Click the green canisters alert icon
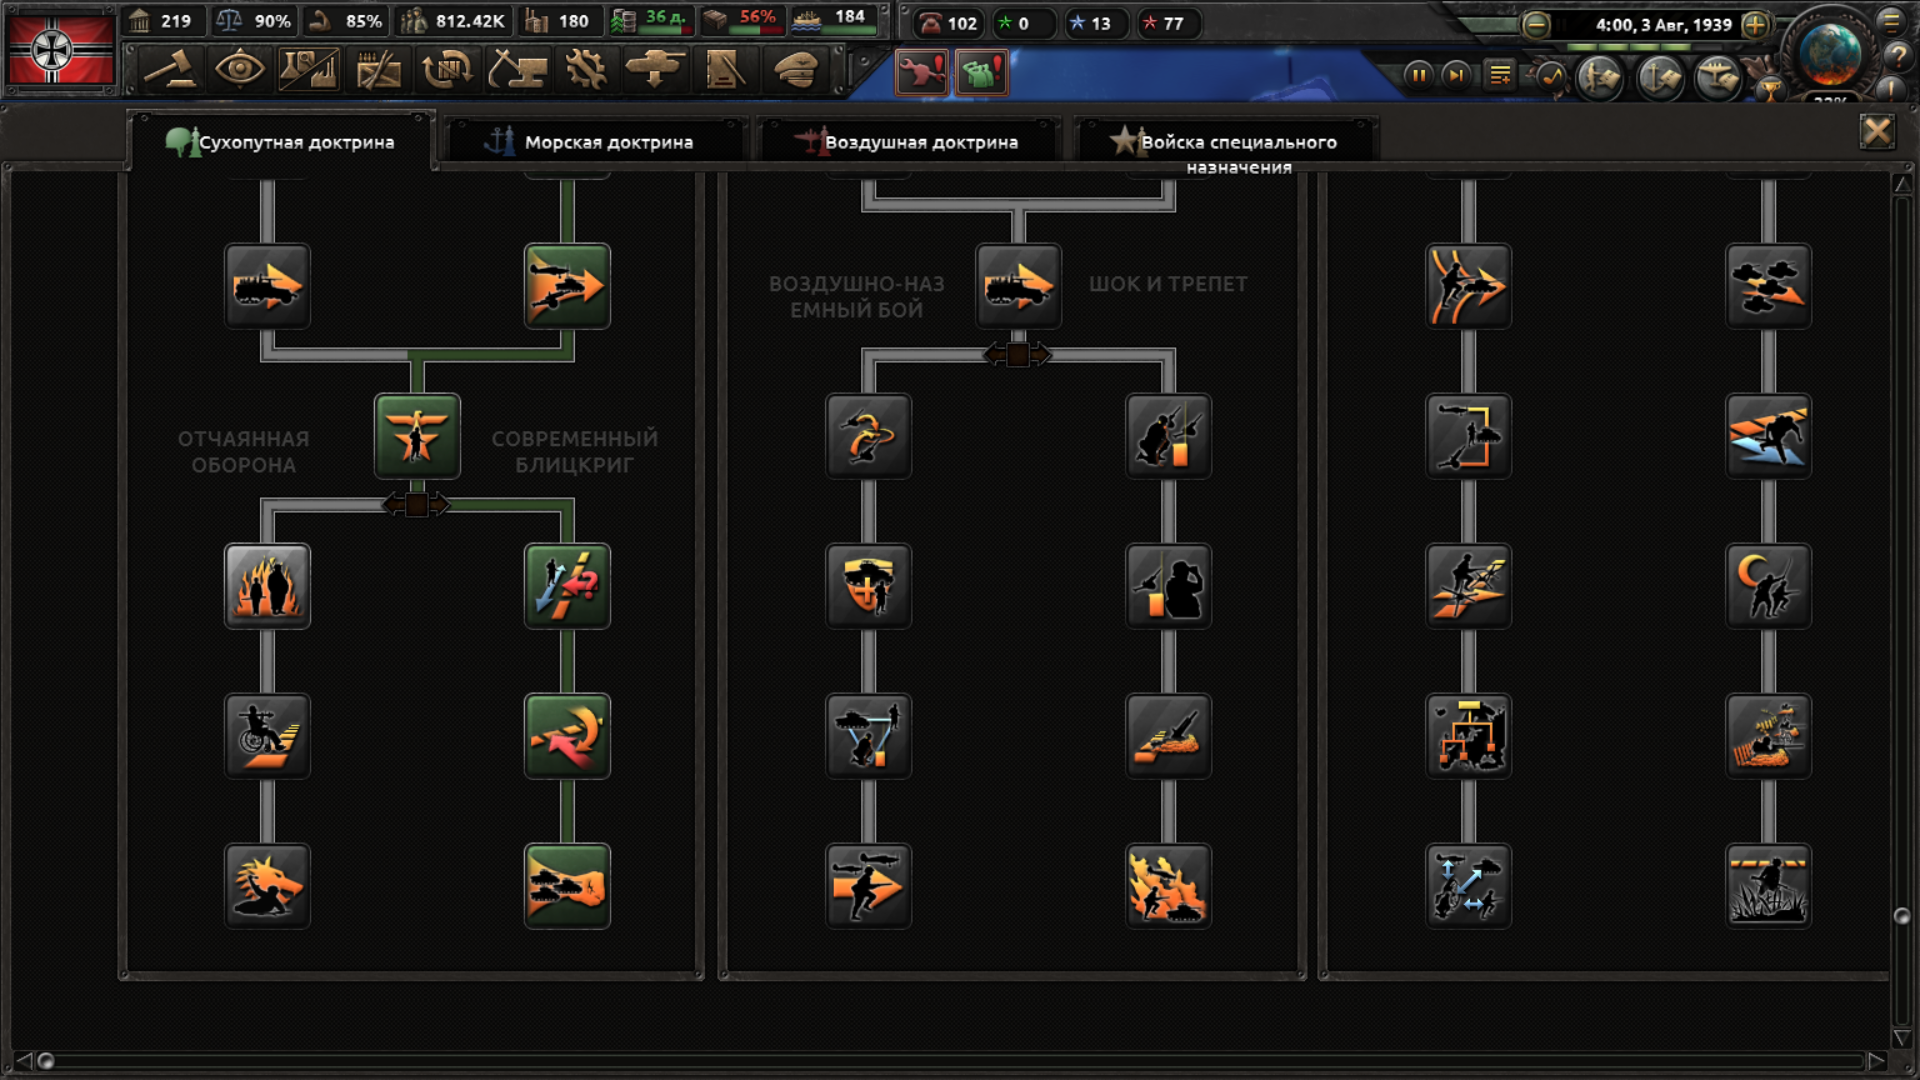Viewport: 1920px width, 1080px height. coord(981,73)
